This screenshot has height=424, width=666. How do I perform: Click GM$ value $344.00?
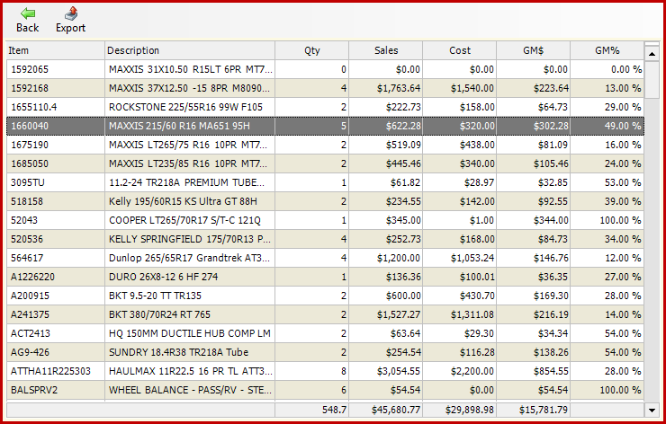coord(551,220)
